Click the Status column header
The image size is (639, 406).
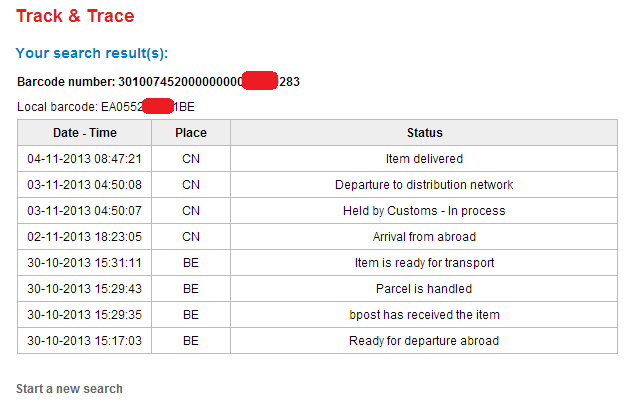tap(424, 132)
